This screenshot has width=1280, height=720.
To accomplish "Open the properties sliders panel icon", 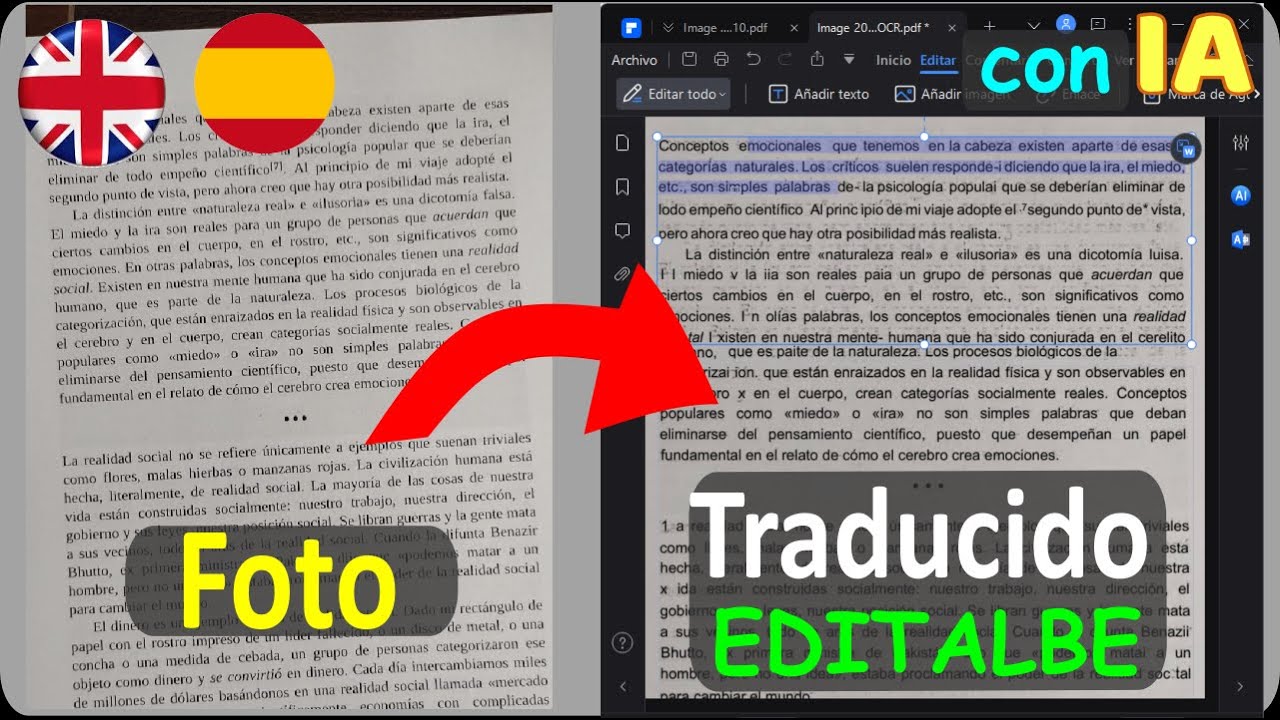I will tap(1241, 143).
